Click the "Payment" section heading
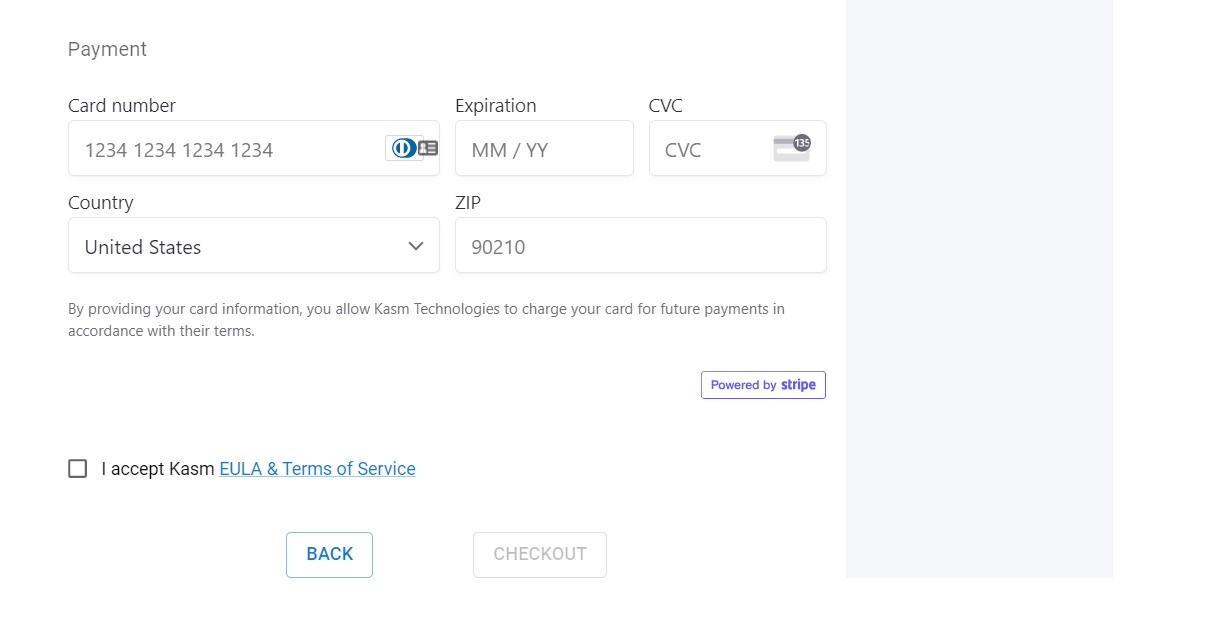The width and height of the screenshot is (1213, 641). [107, 49]
